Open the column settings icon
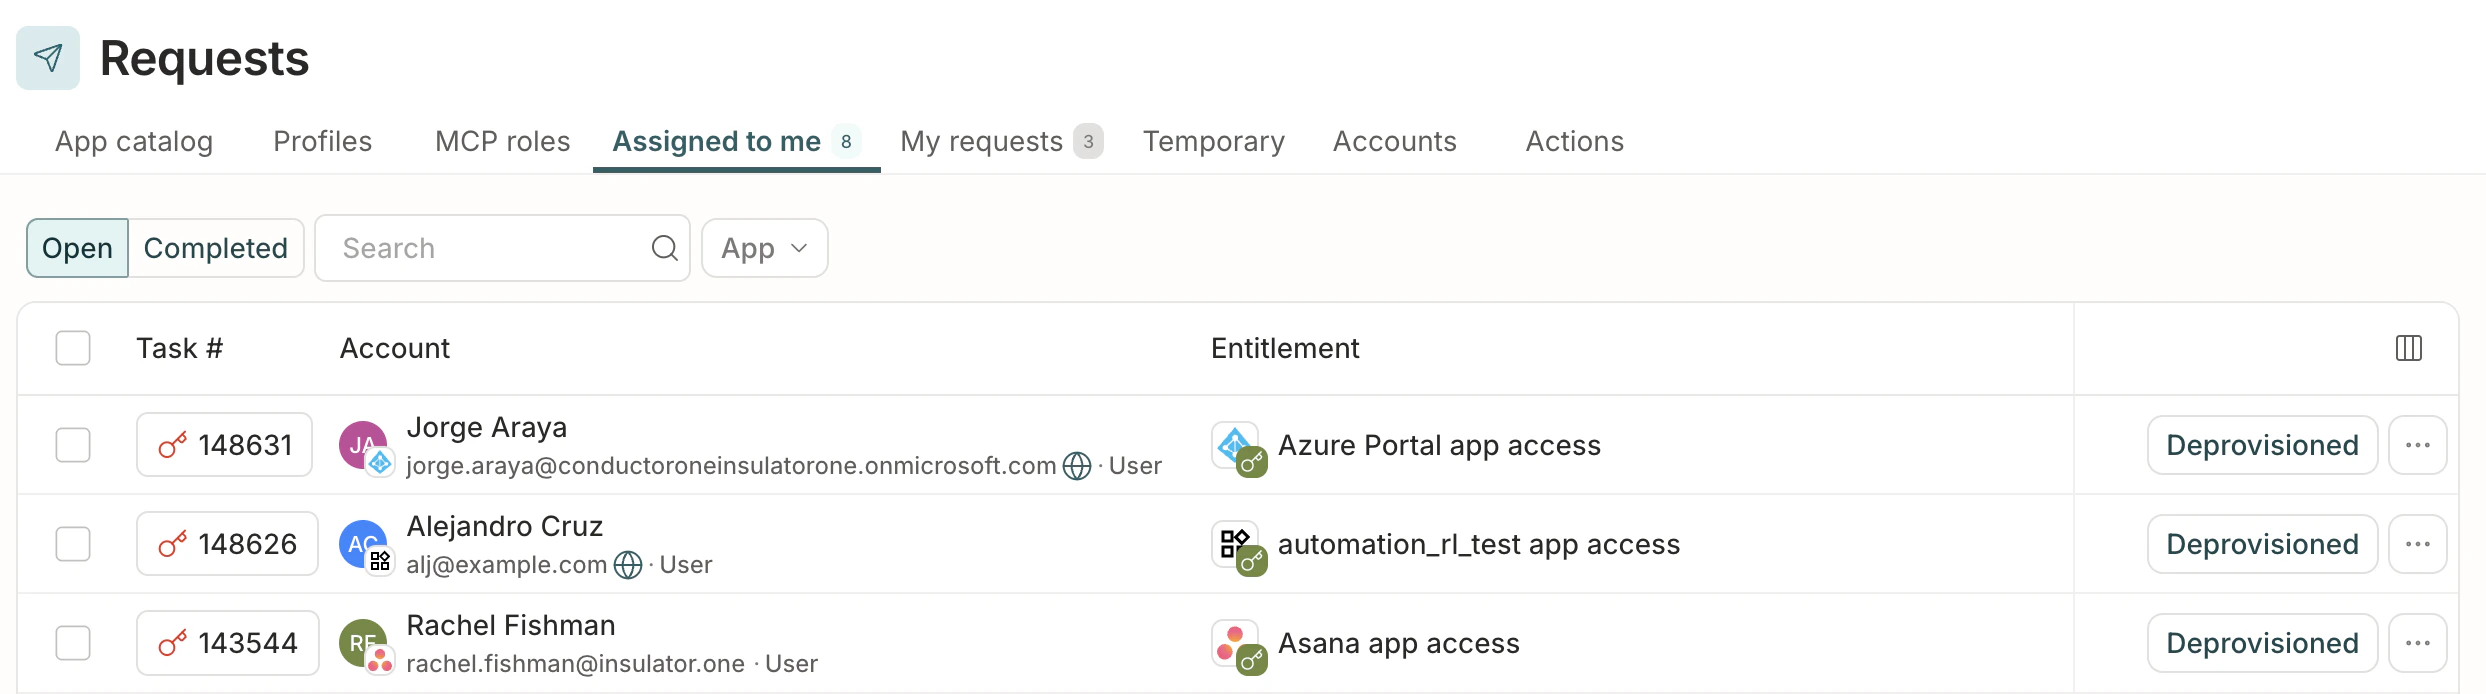Viewport: 2486px width, 694px height. coord(2409,348)
